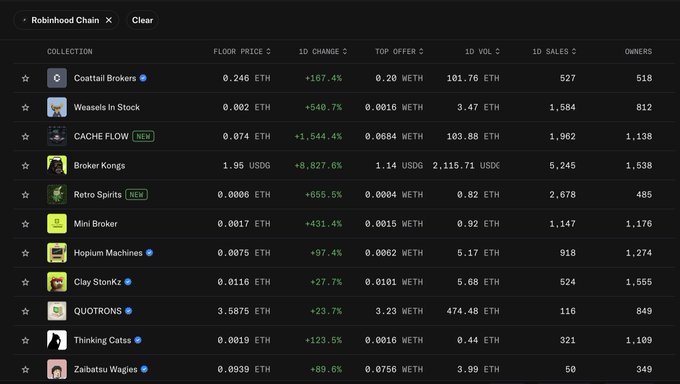Favorite Coattail Brokers with the star
The image size is (680, 384).
tap(26, 79)
